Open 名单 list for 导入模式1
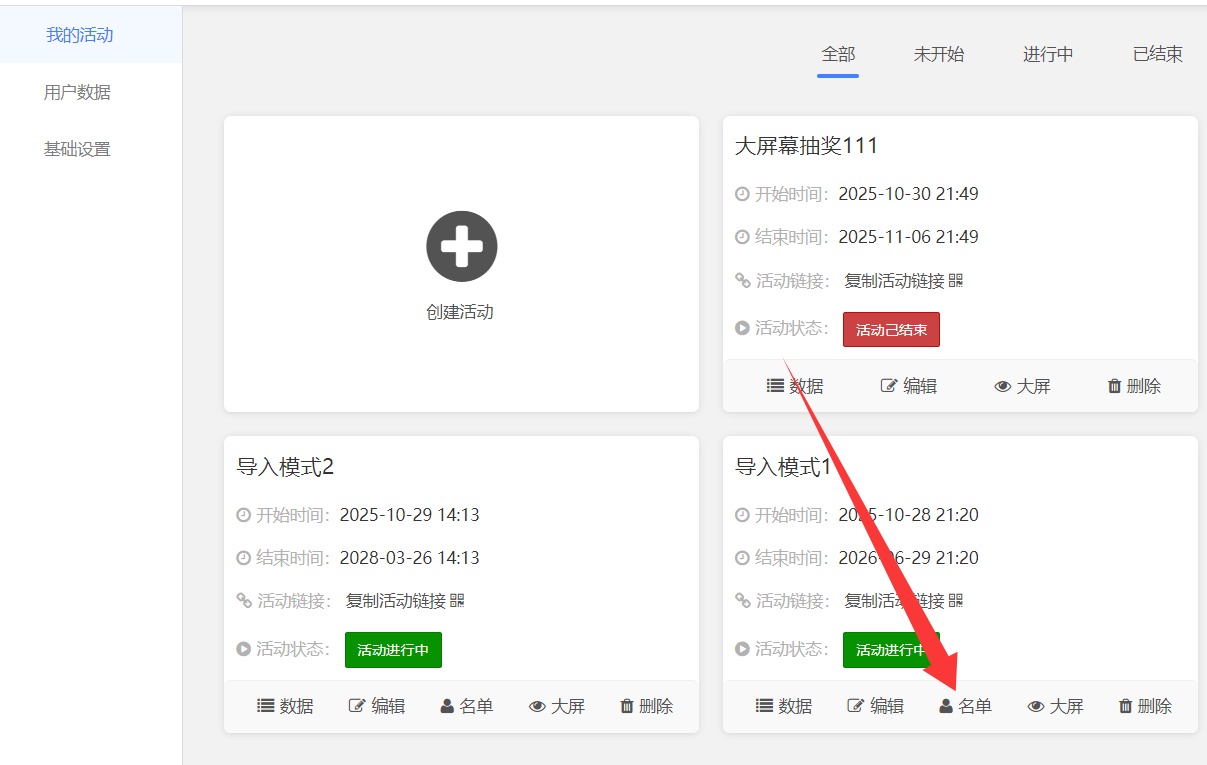The height and width of the screenshot is (765, 1207). pos(965,706)
